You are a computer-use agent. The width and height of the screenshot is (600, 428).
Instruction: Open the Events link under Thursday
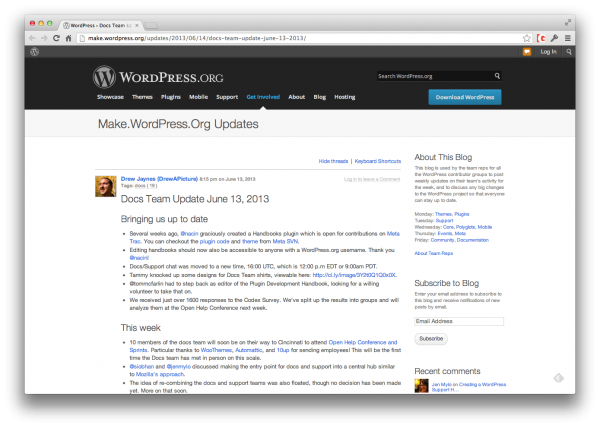pyautogui.click(x=445, y=233)
